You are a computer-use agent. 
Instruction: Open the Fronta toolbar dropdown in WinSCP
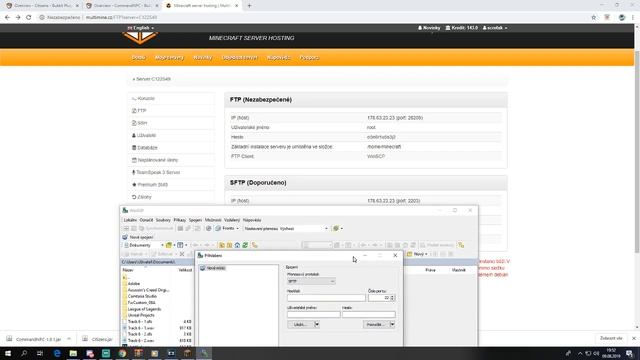[227, 229]
